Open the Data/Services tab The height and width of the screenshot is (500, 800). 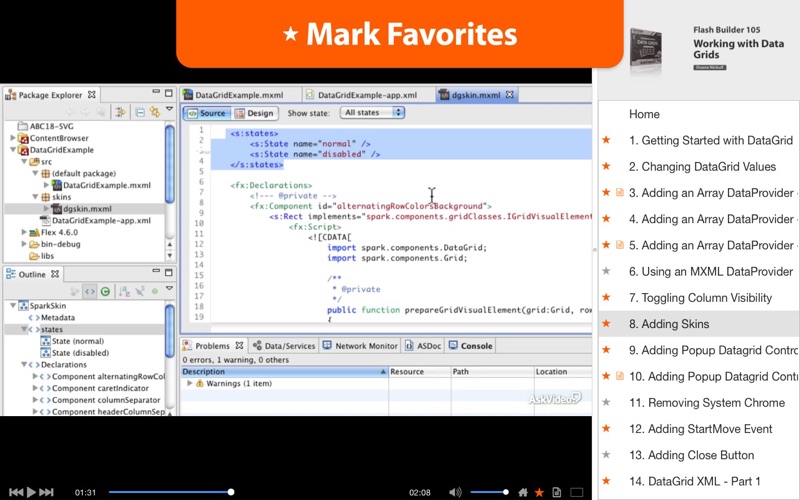(284, 346)
